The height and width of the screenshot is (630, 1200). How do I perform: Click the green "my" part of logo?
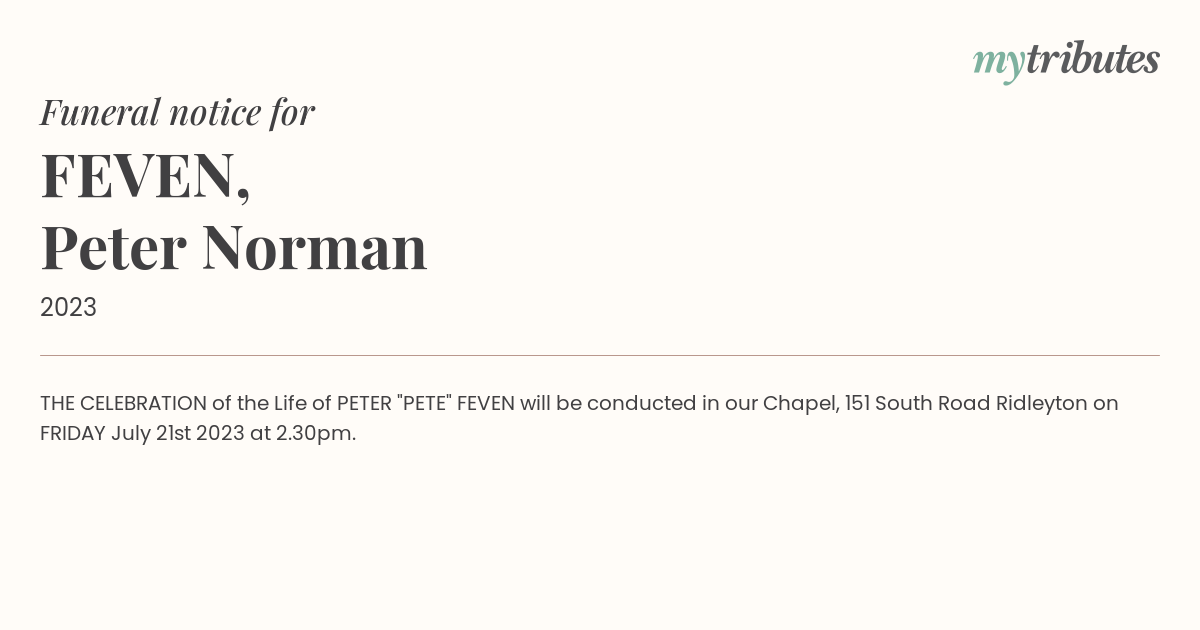coord(999,64)
